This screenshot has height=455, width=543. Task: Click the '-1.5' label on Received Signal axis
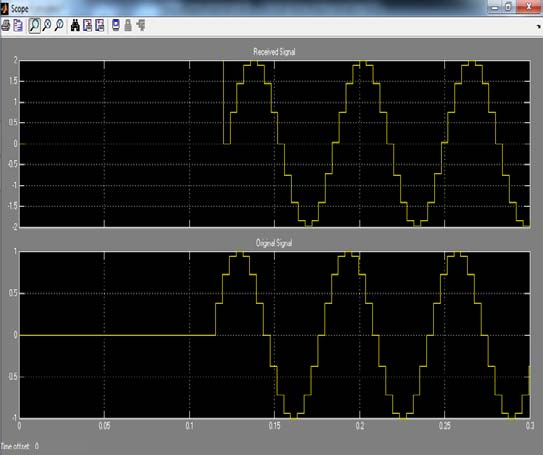pos(11,206)
